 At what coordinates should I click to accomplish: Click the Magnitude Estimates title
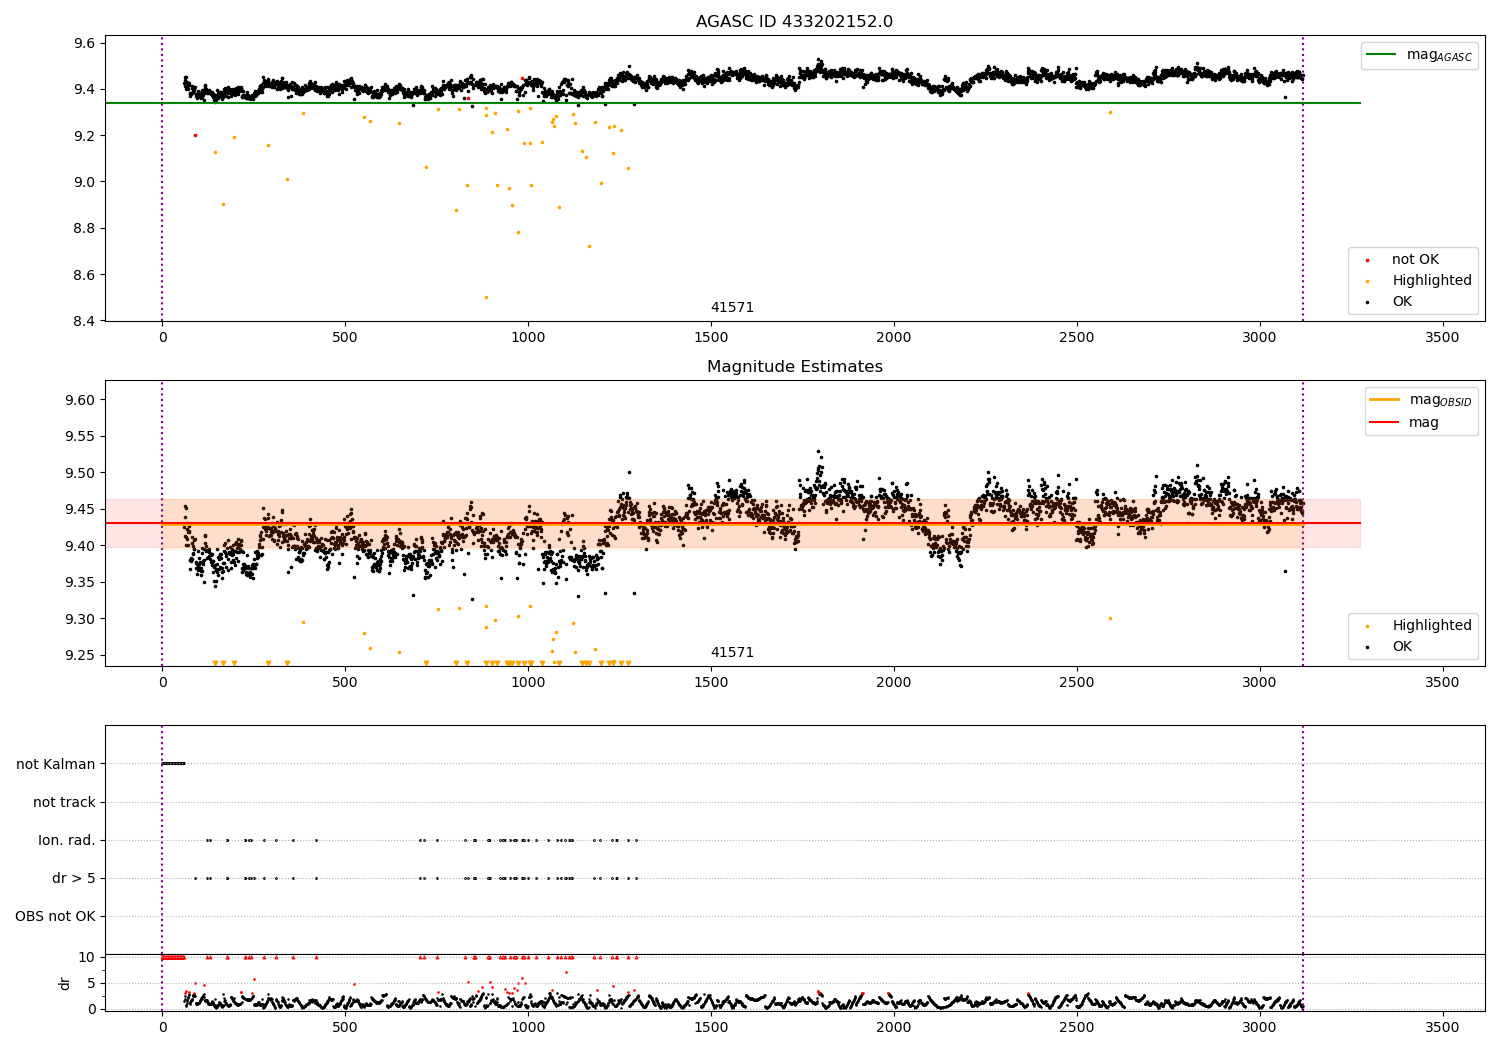[x=794, y=367]
